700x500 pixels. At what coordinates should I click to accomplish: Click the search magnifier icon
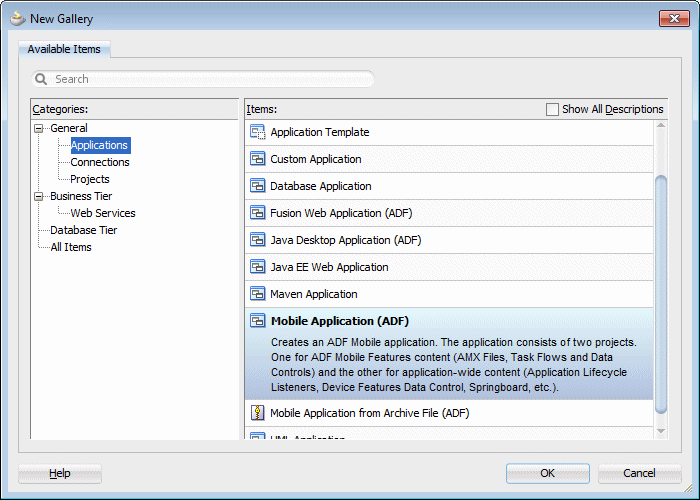tap(42, 79)
